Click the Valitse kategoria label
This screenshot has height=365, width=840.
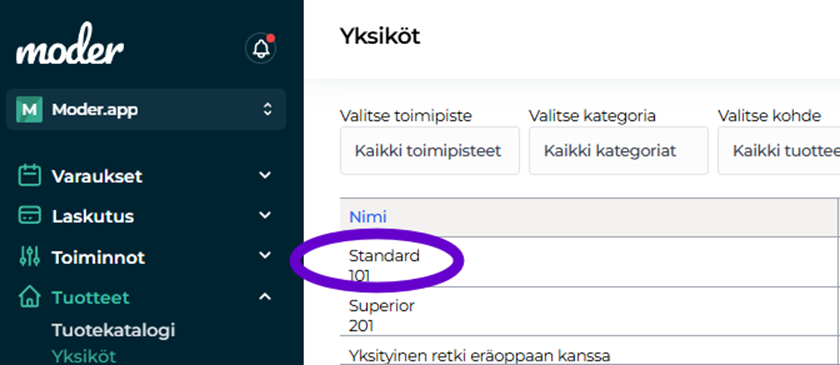(592, 116)
